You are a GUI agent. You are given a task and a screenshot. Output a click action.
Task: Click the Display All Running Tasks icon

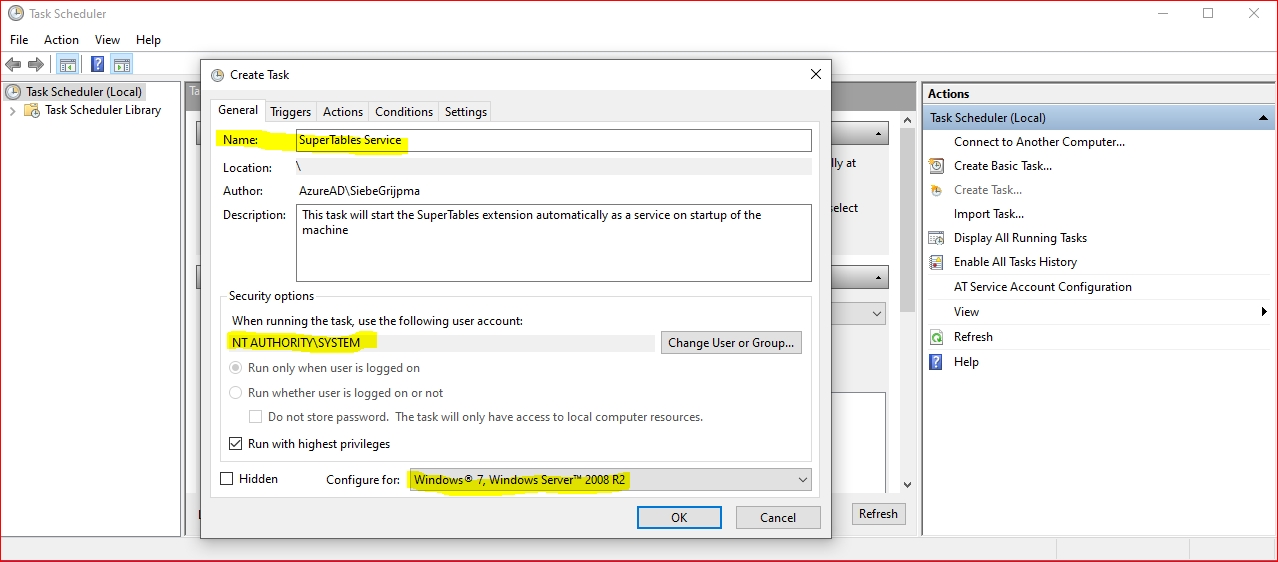(x=936, y=238)
